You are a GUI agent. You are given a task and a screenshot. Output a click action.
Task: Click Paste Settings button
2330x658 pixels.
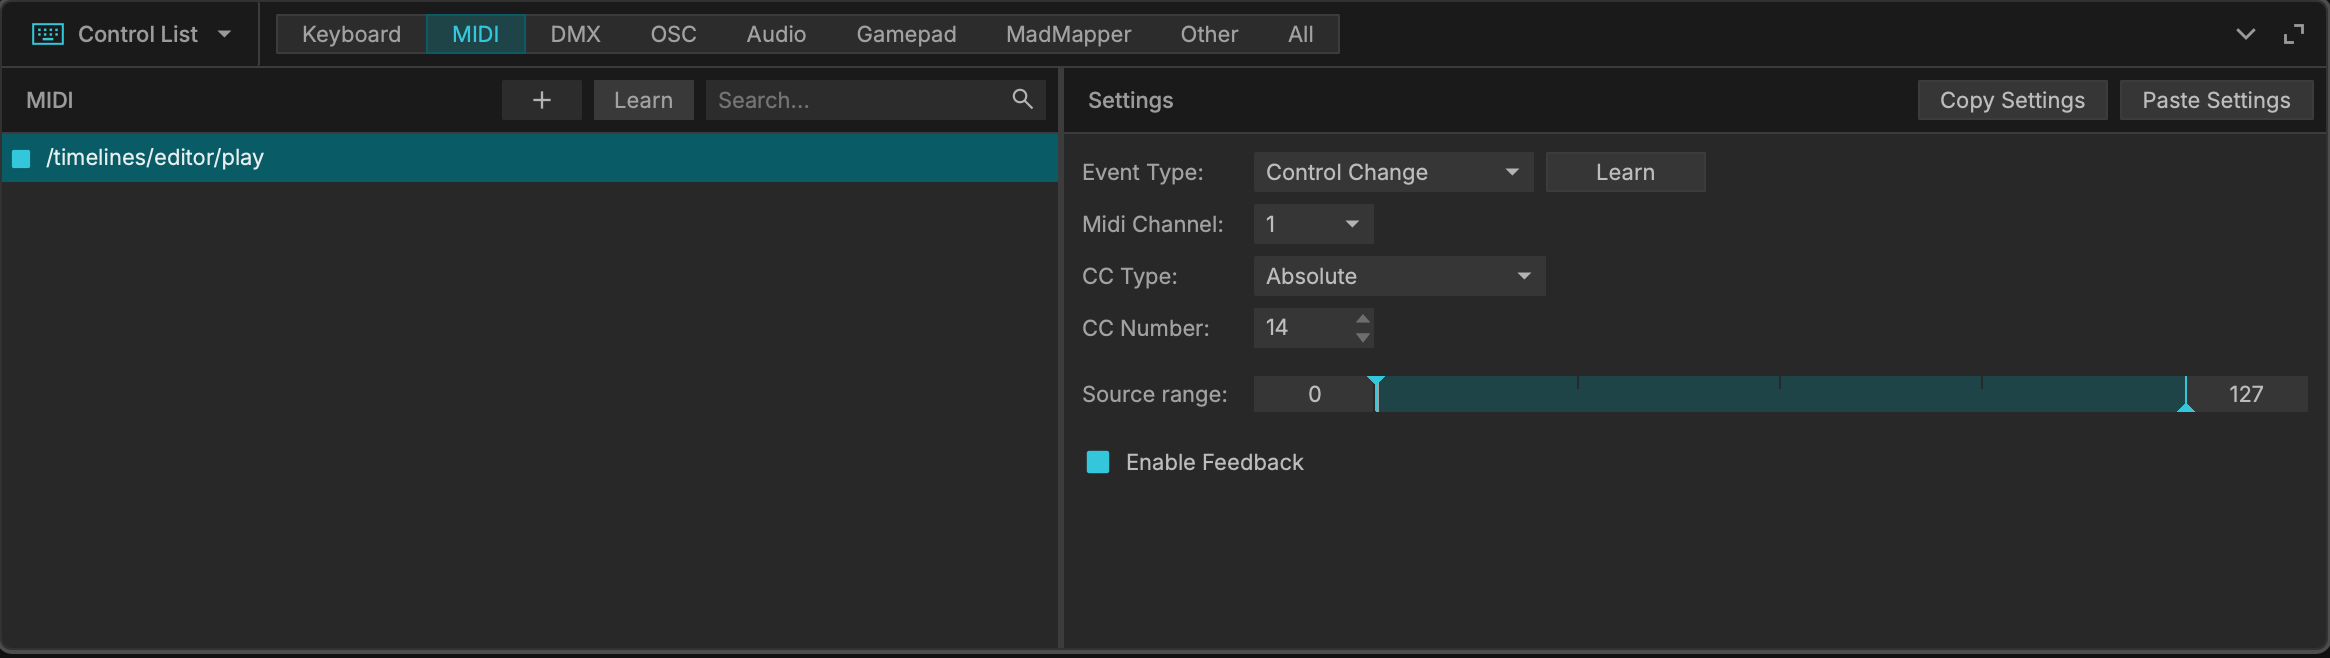(2216, 100)
